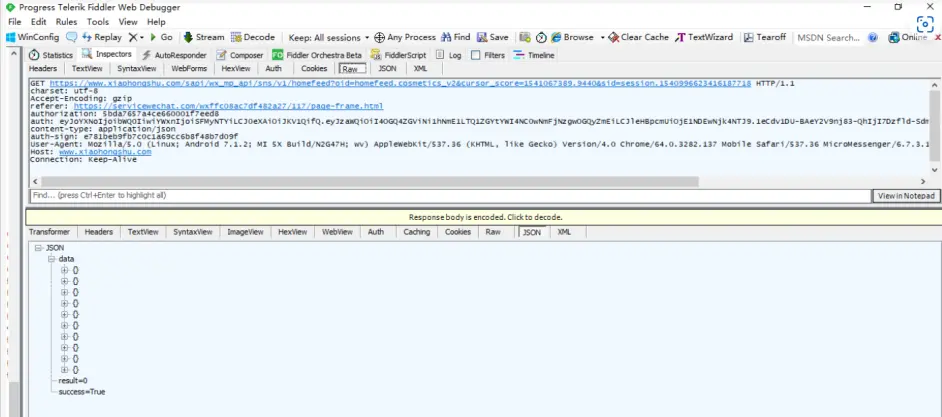Select the result=0 tree entry
The image size is (942, 417).
pos(73,381)
